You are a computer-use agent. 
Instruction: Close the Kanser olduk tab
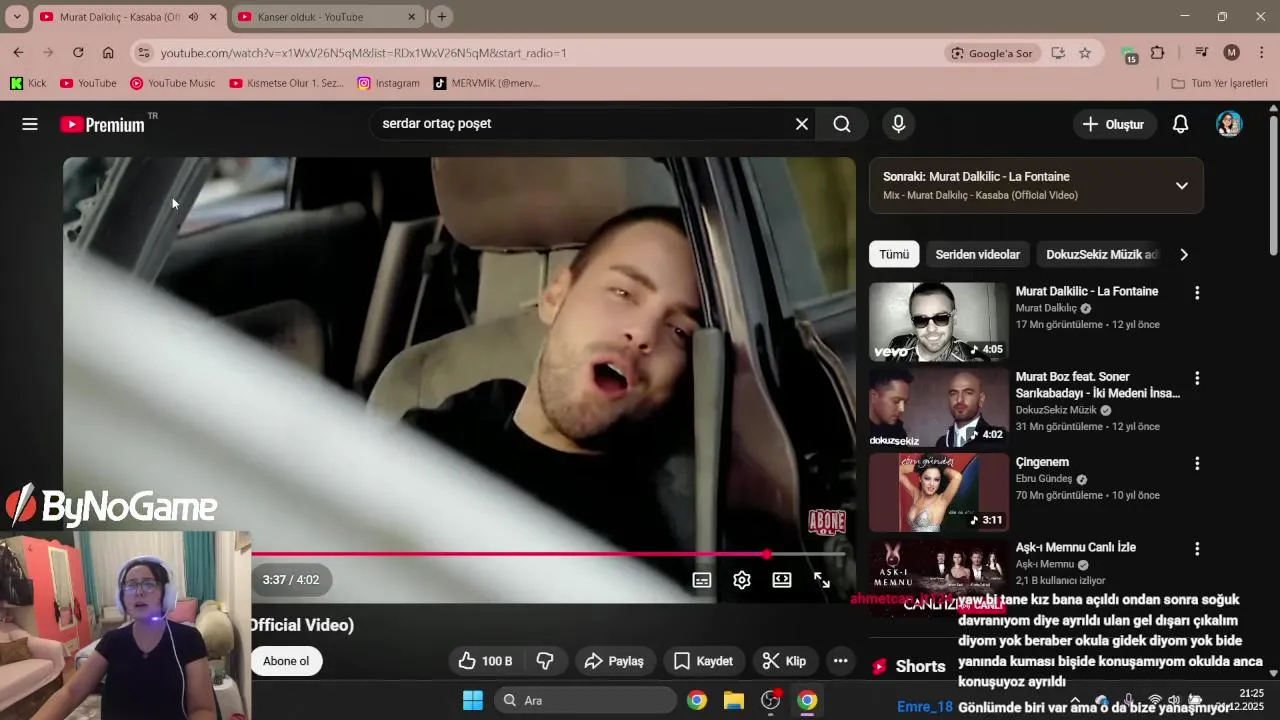[x=411, y=17]
